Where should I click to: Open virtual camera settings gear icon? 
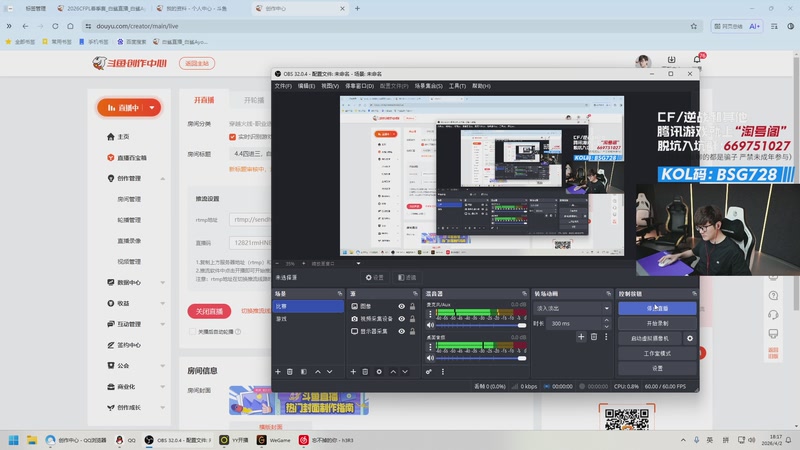point(690,338)
